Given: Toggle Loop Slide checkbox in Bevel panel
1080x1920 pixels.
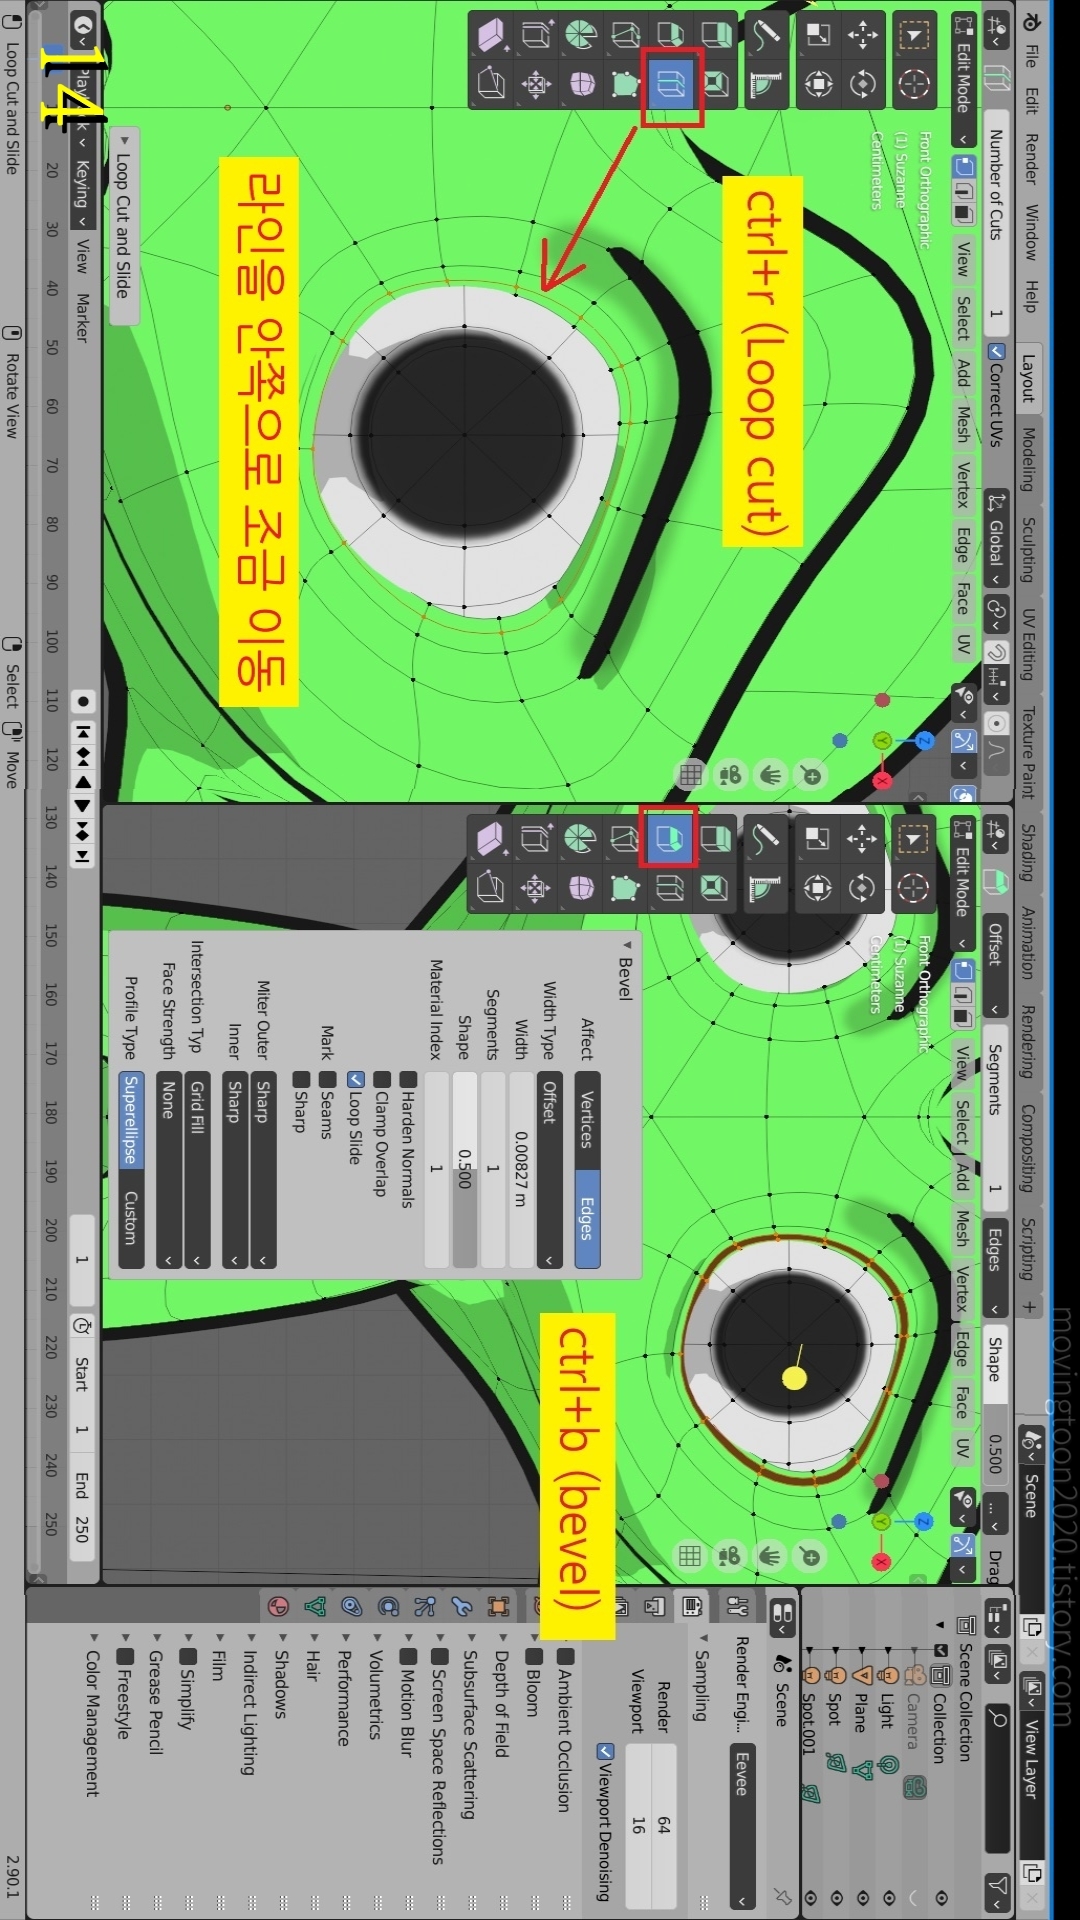Looking at the screenshot, I should click(354, 1080).
